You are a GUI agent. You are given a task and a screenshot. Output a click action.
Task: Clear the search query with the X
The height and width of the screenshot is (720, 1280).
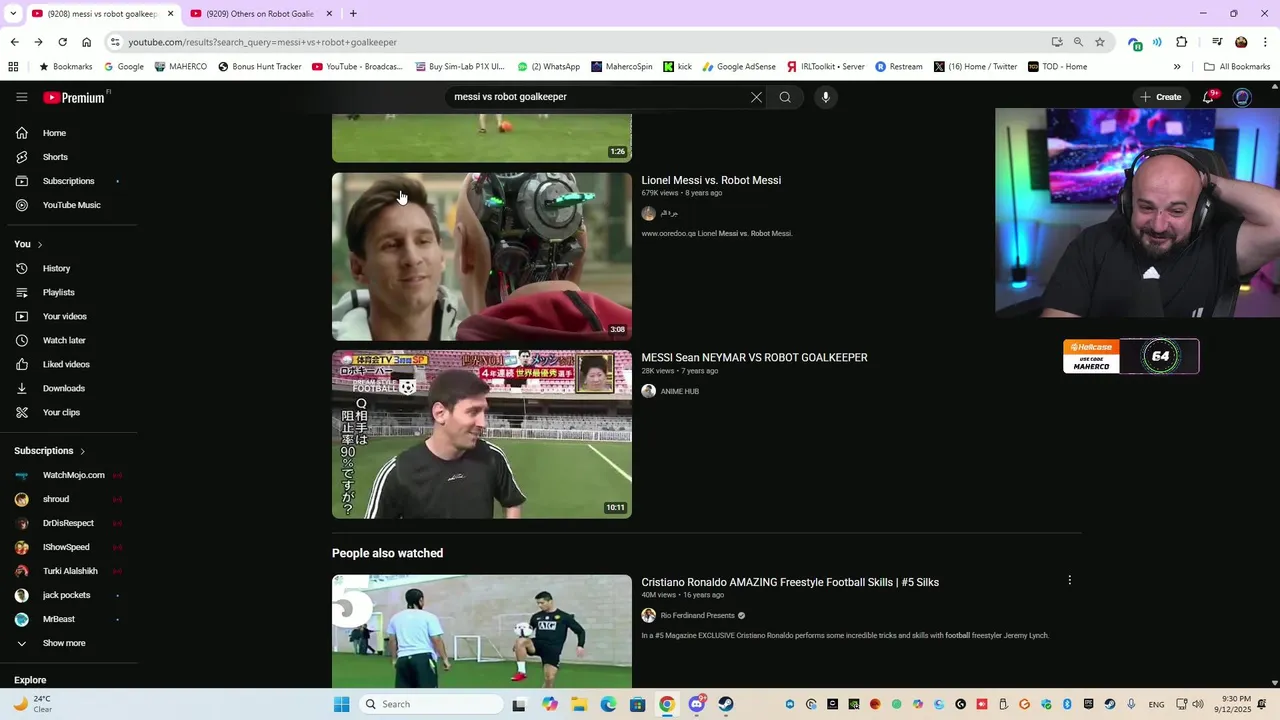(756, 97)
